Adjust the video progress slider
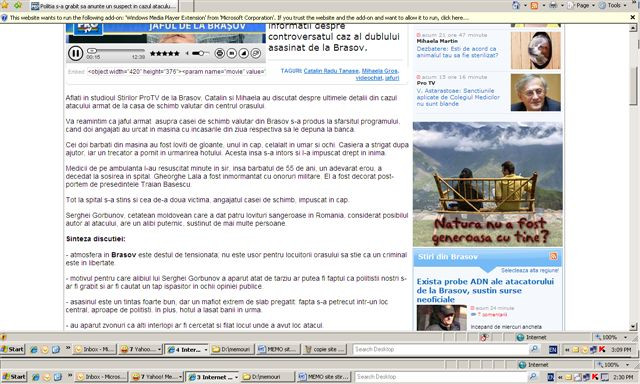 [116, 51]
